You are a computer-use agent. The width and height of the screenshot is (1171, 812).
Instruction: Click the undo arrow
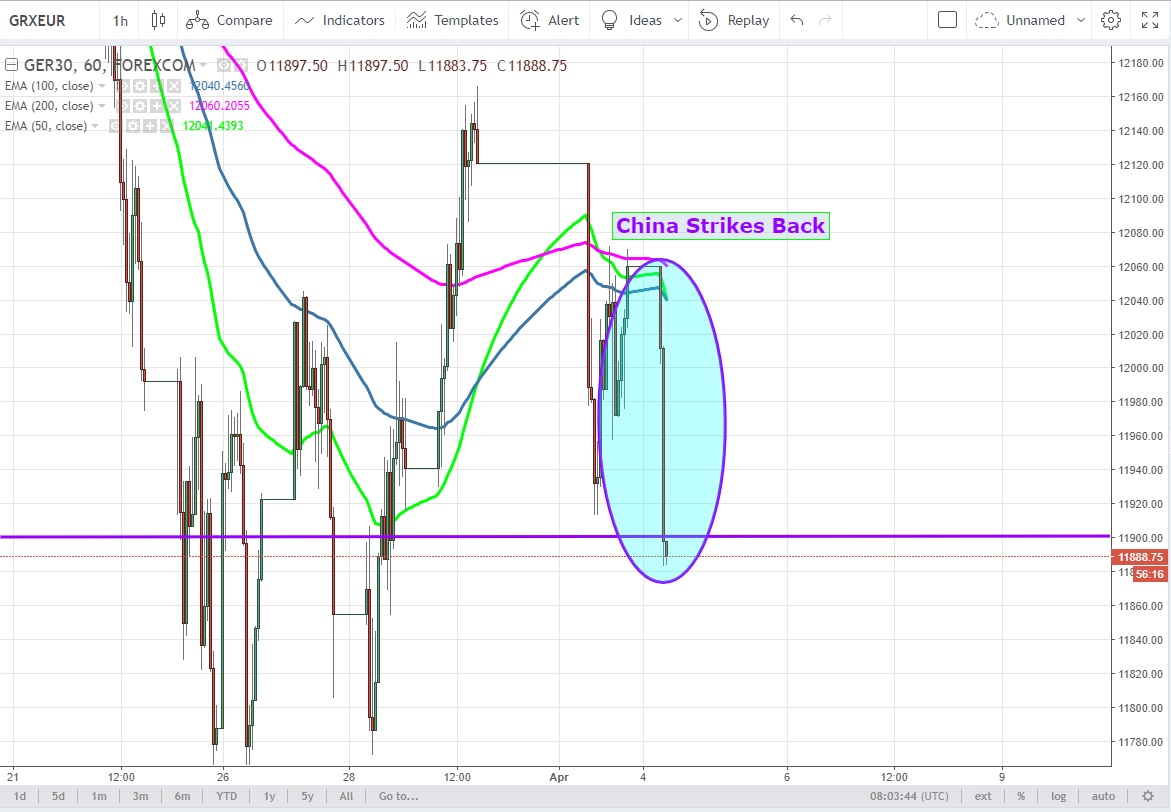[796, 20]
